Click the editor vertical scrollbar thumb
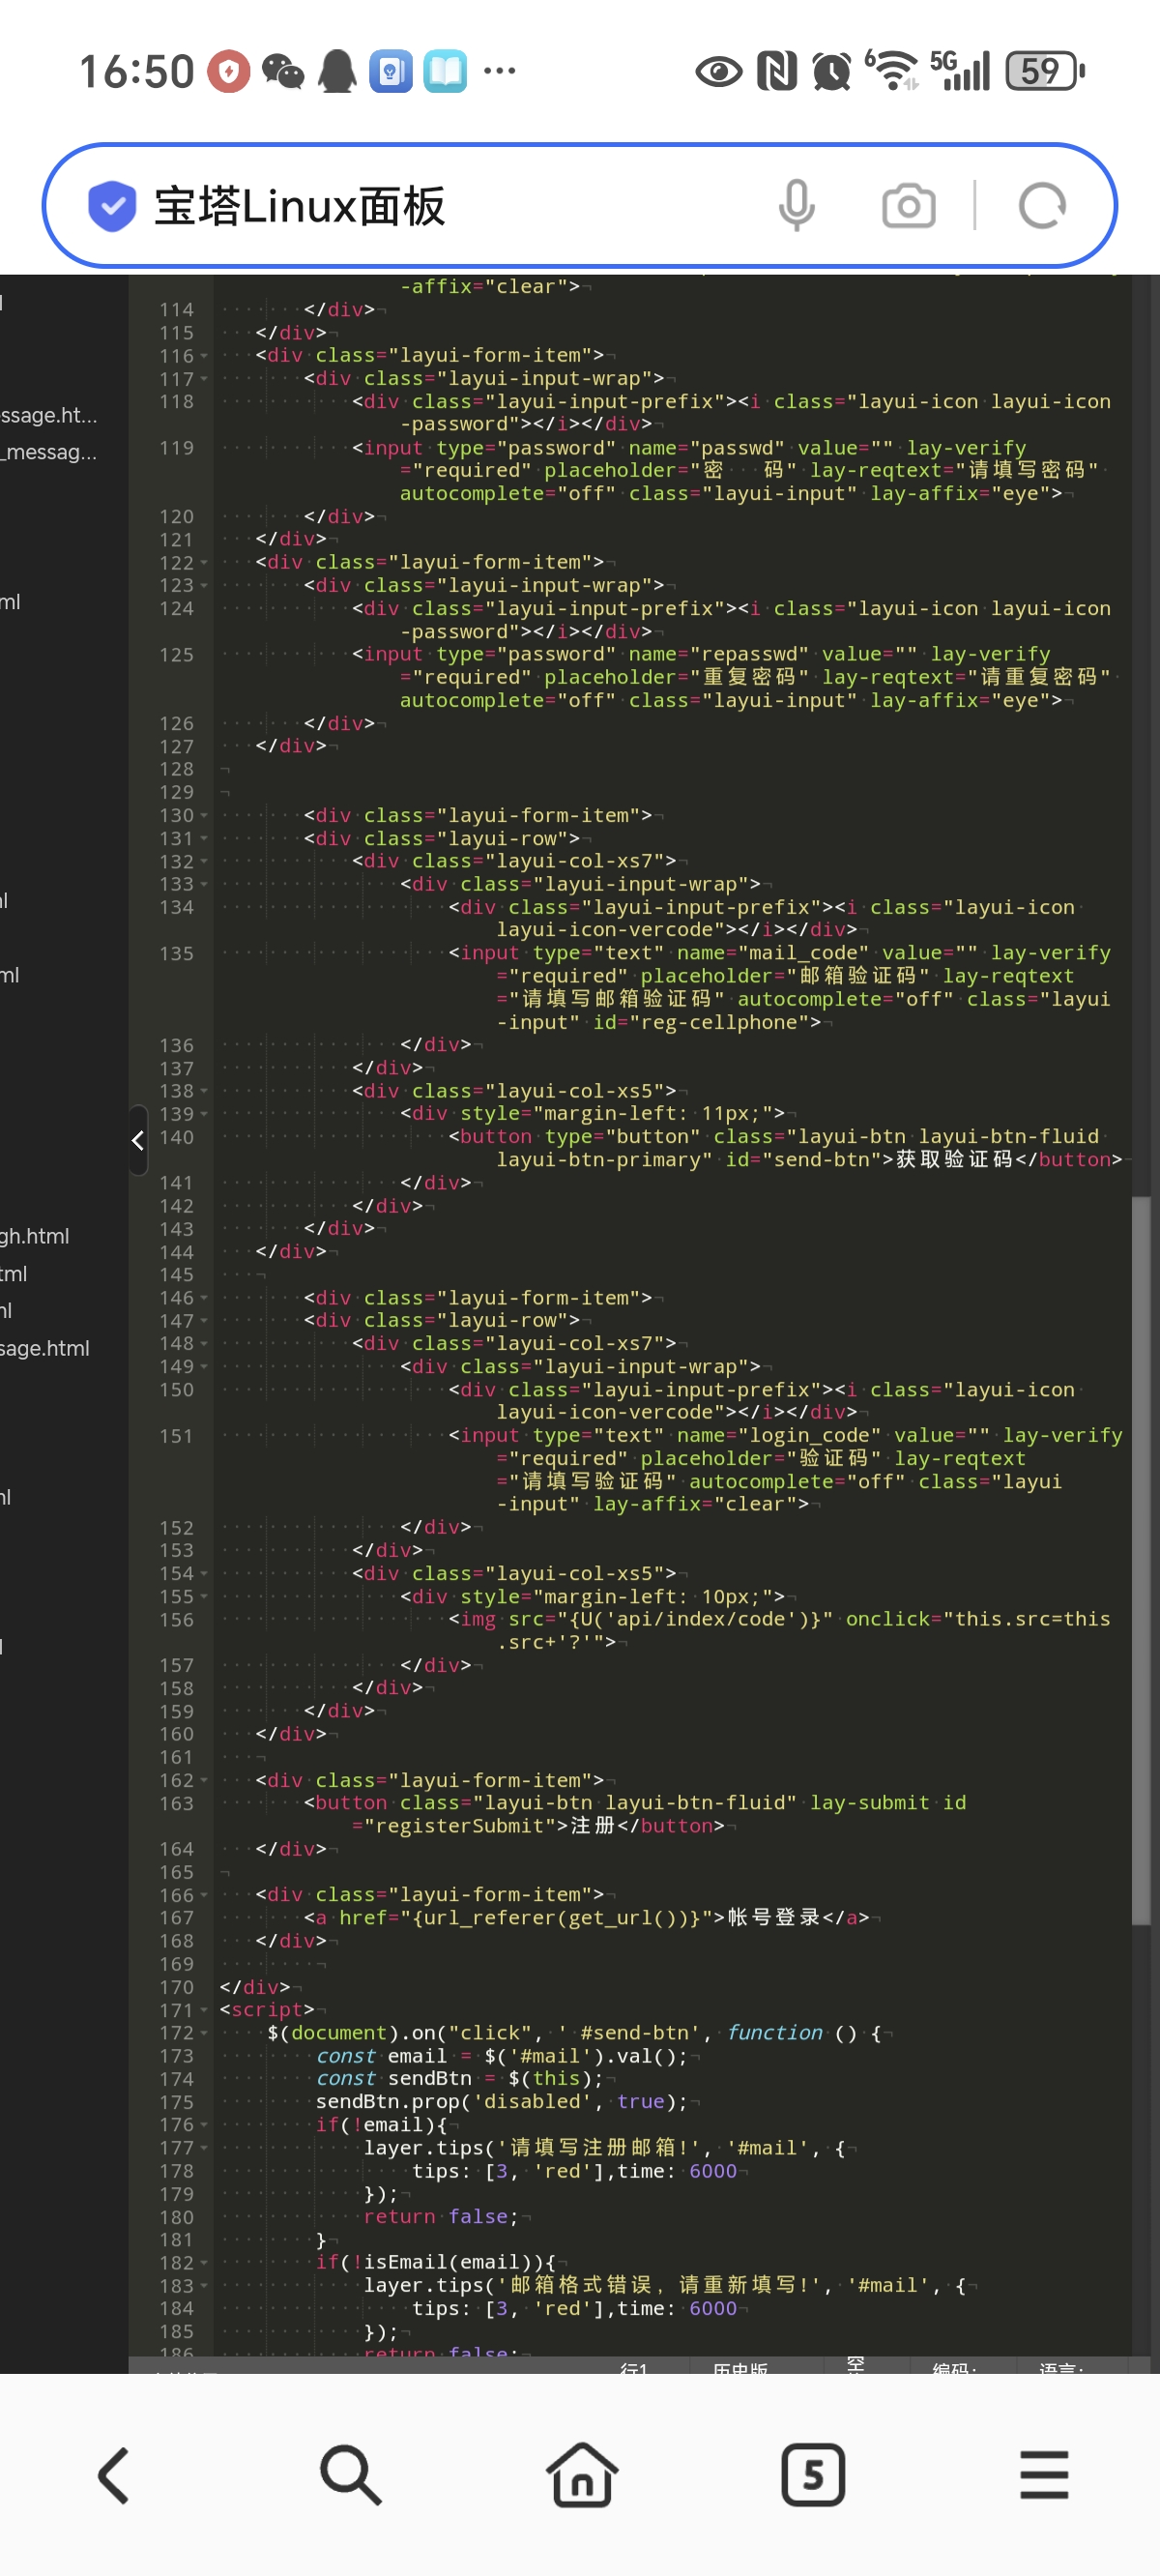Image resolution: width=1160 pixels, height=2576 pixels. (x=1140, y=1560)
